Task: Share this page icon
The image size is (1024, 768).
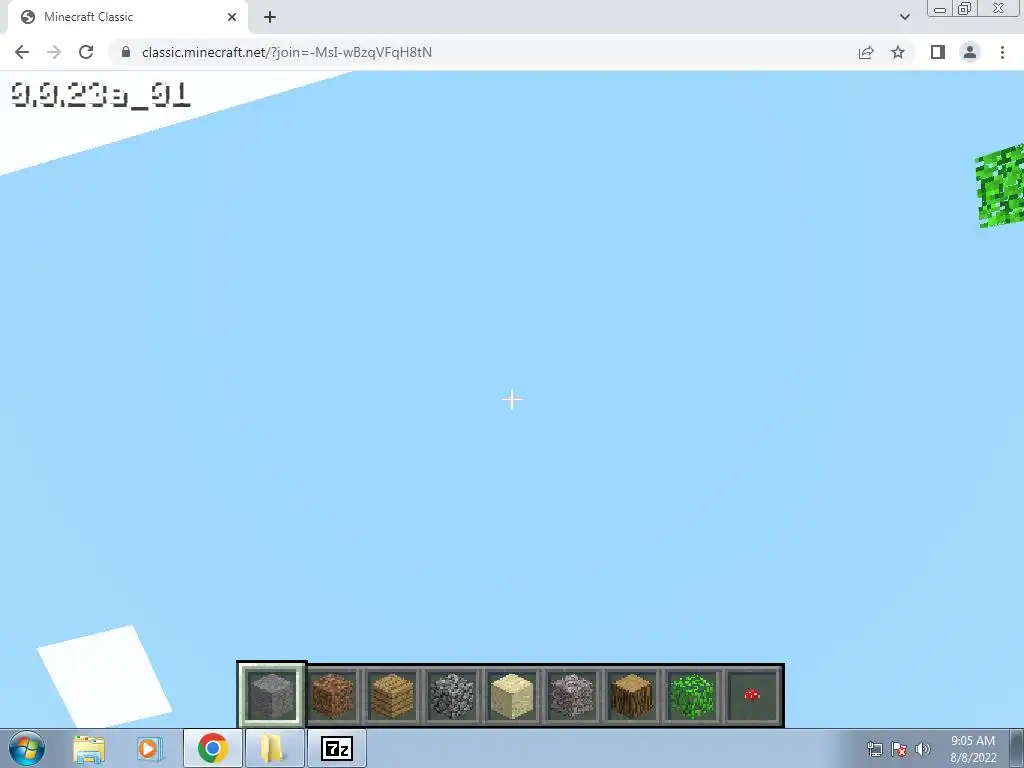Action: (866, 52)
